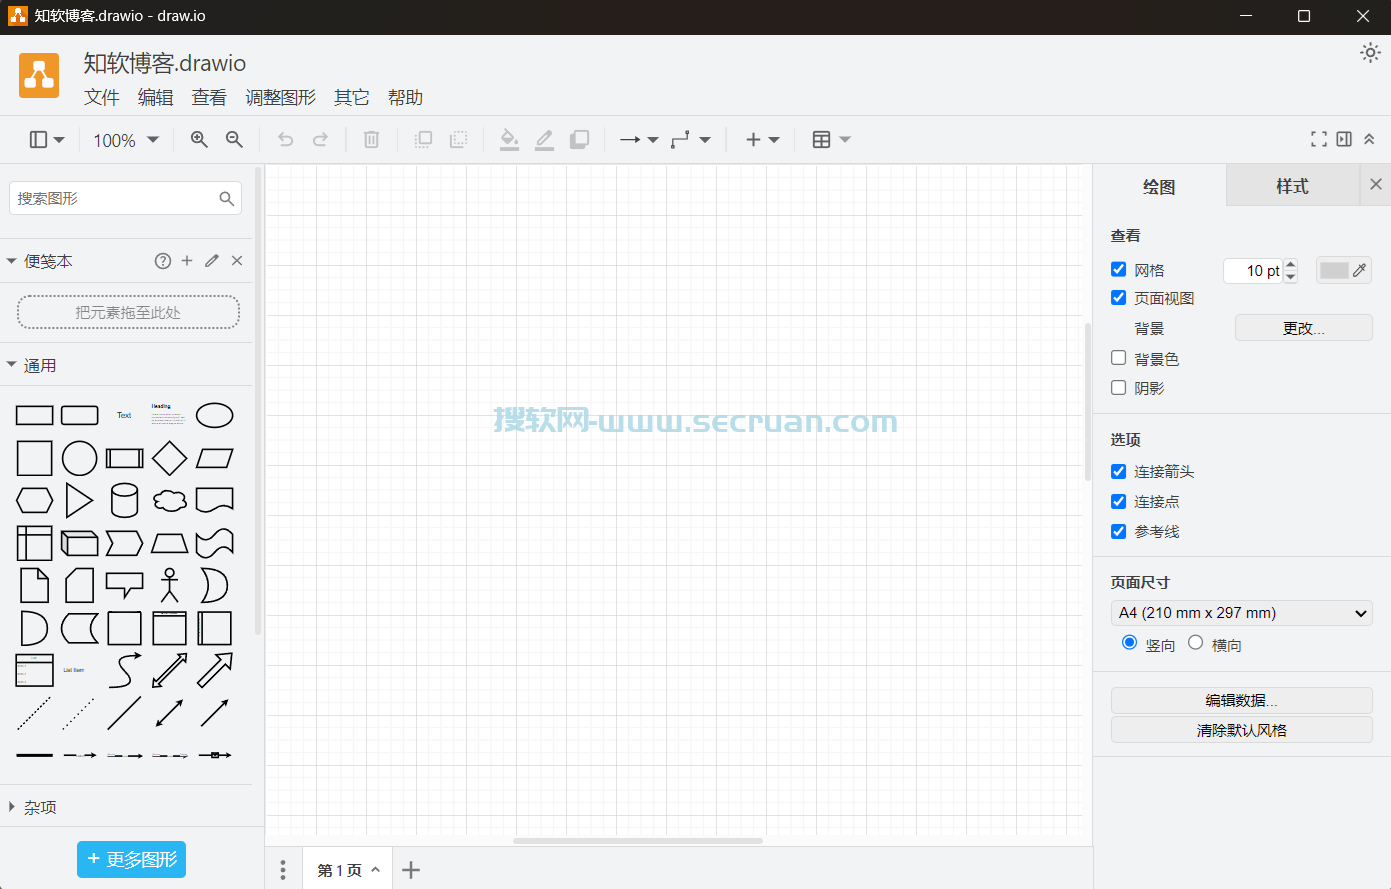Toggle the 参考线 checkbox
Image resolution: width=1391 pixels, height=889 pixels.
[1119, 531]
